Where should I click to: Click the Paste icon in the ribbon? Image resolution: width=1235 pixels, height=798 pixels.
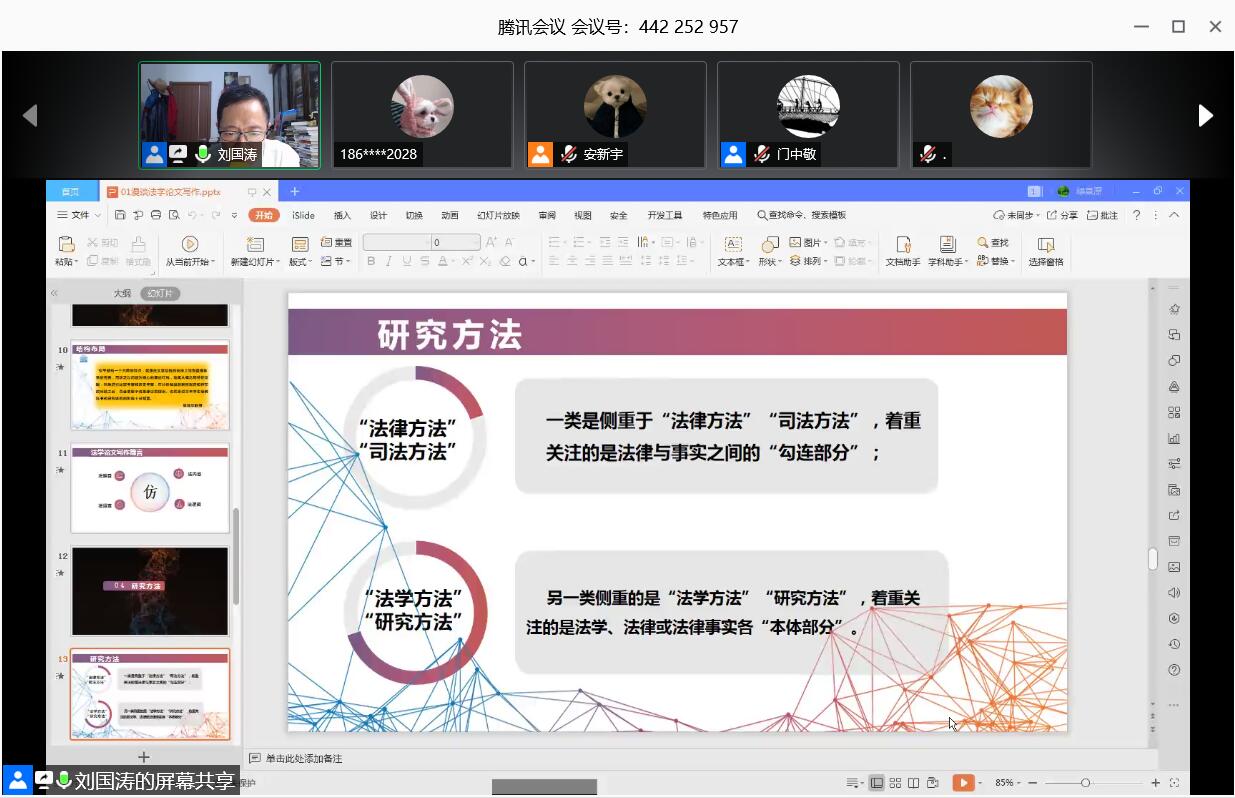click(66, 244)
